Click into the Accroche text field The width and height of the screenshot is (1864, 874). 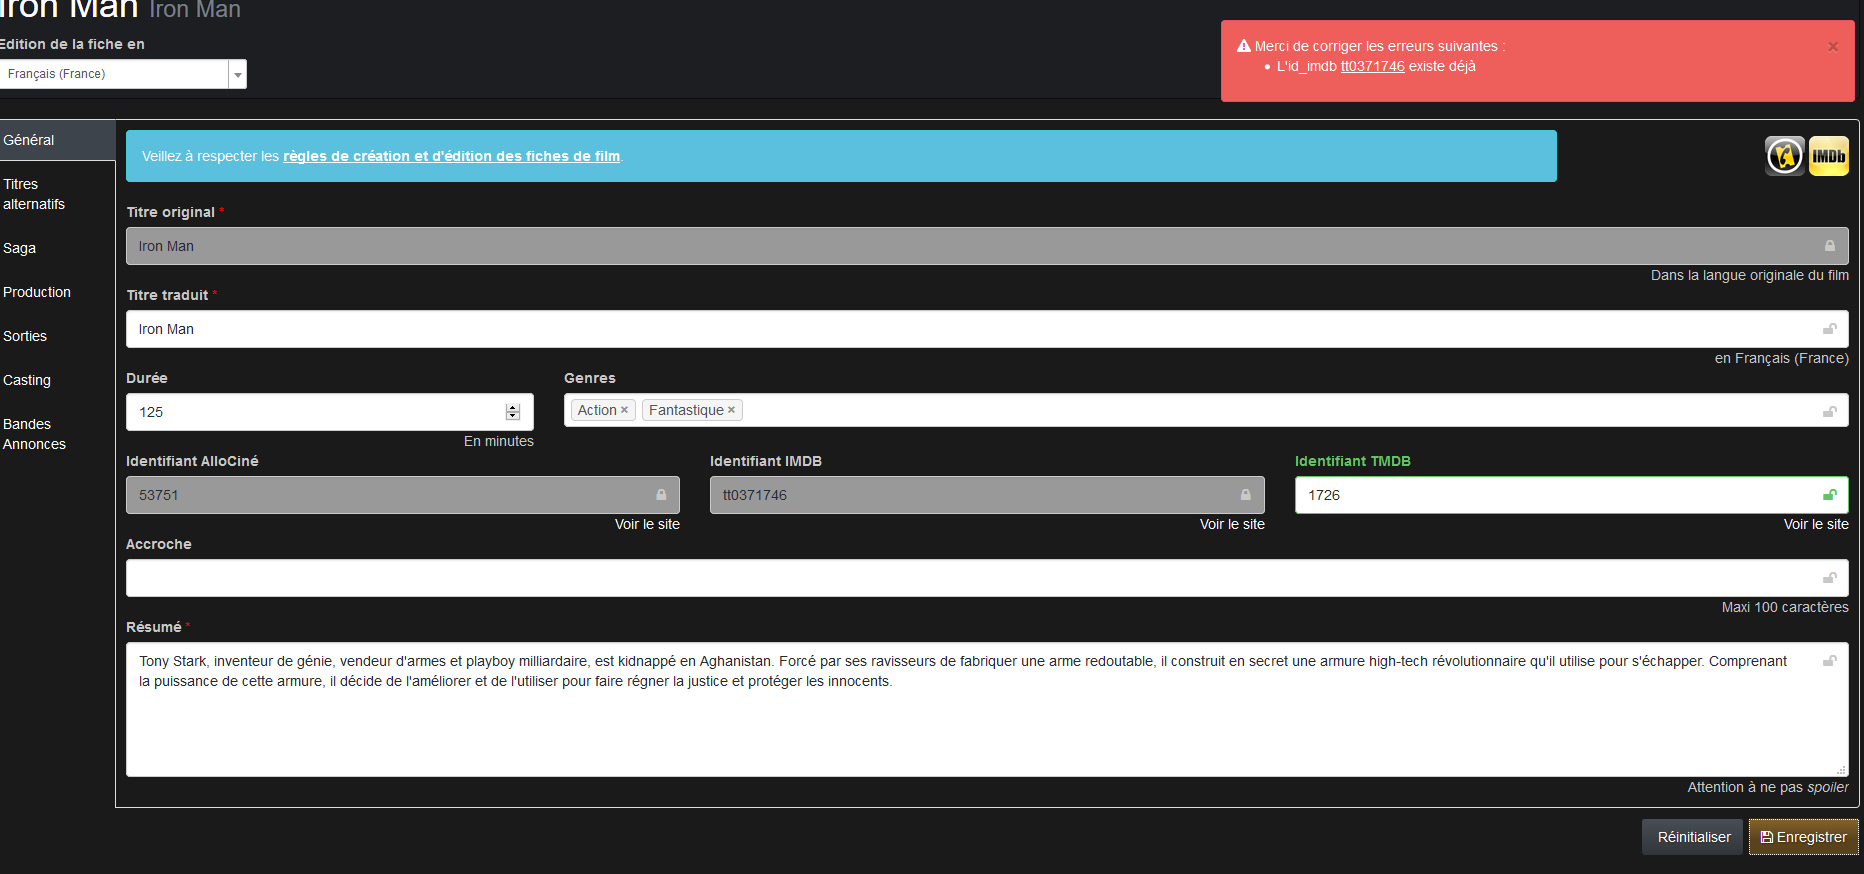click(x=970, y=578)
